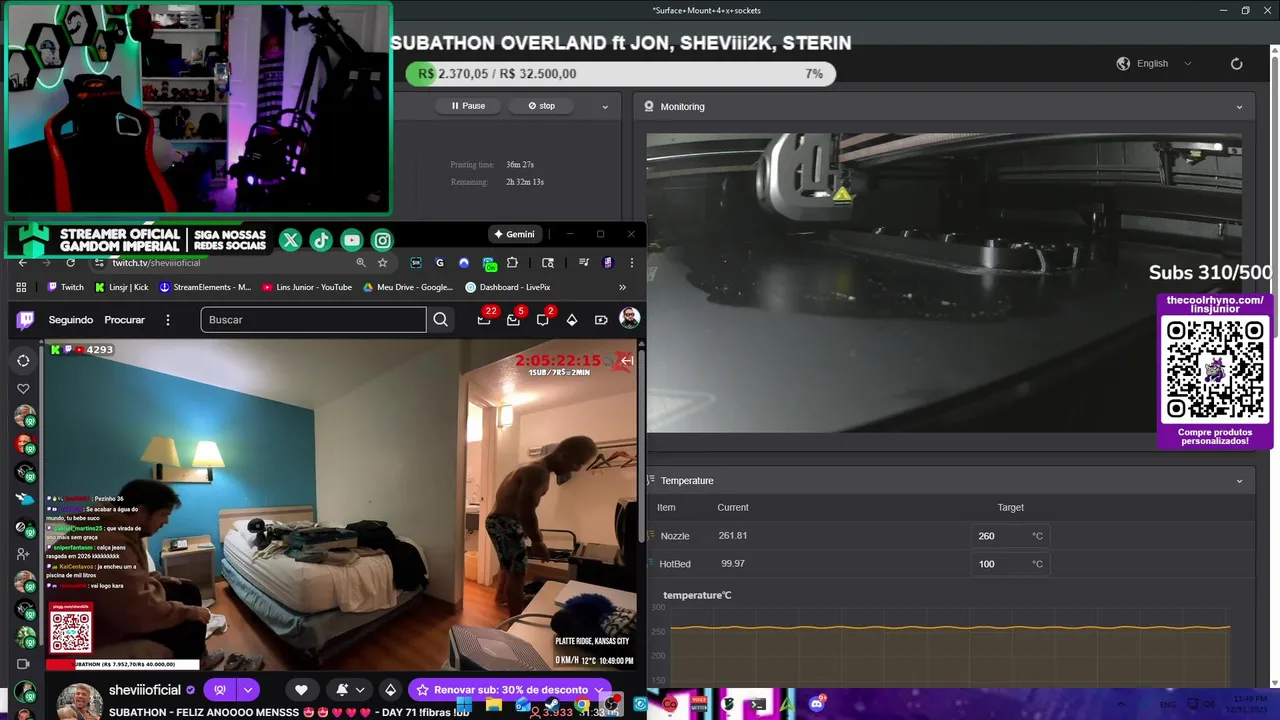This screenshot has width=1280, height=720.
Task: Open Chrome extensions puzzle icon
Action: click(x=512, y=263)
